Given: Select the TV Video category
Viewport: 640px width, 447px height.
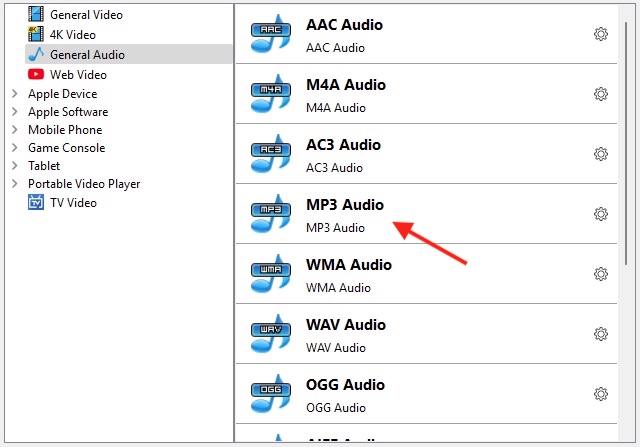Looking at the screenshot, I should [73, 203].
